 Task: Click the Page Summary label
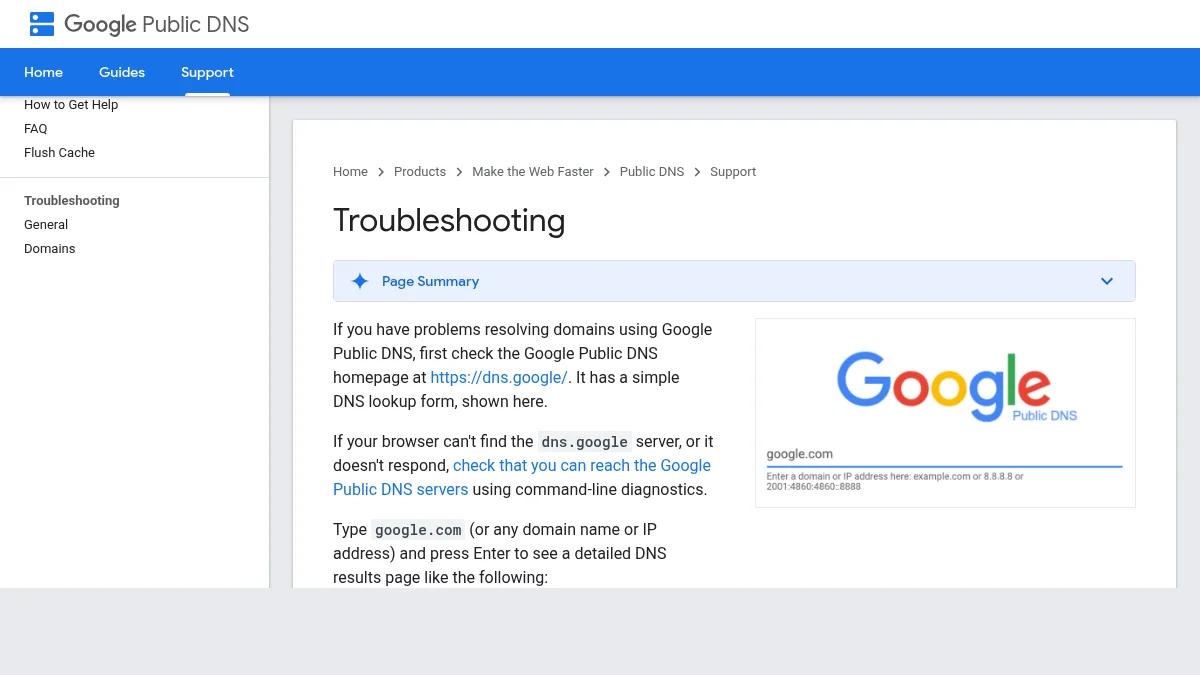(430, 281)
